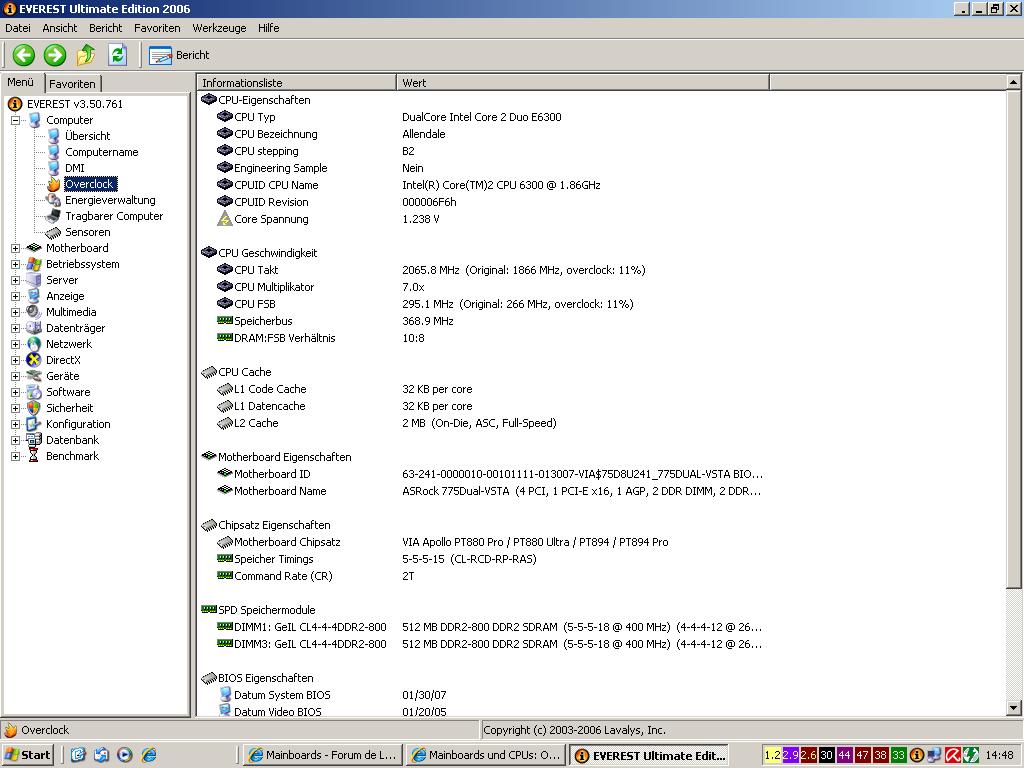Expand the Server tree node
The image size is (1024, 768).
[x=15, y=280]
